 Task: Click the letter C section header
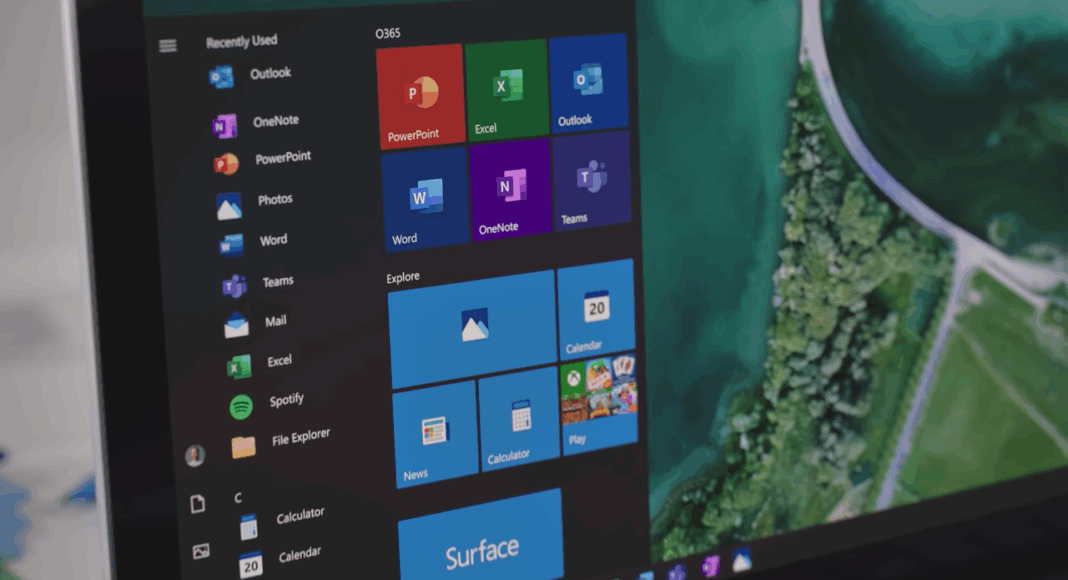tap(238, 498)
